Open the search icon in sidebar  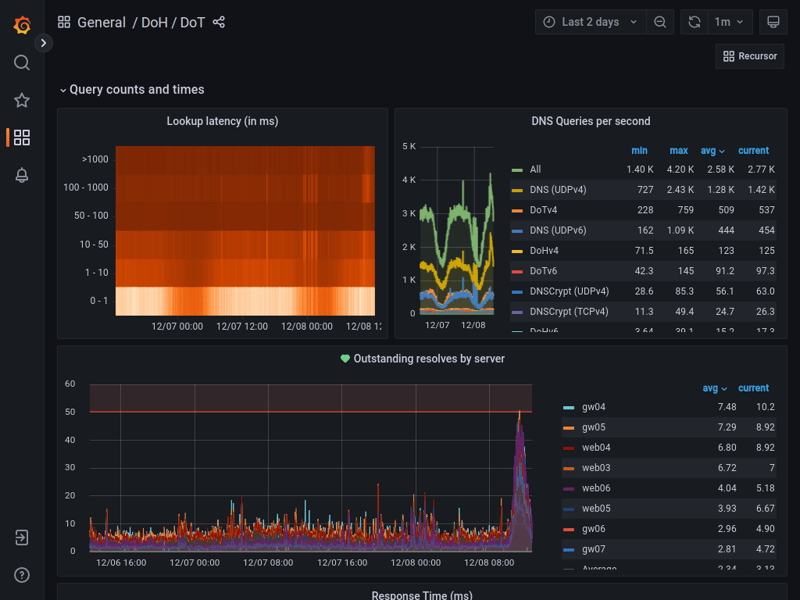[x=22, y=63]
